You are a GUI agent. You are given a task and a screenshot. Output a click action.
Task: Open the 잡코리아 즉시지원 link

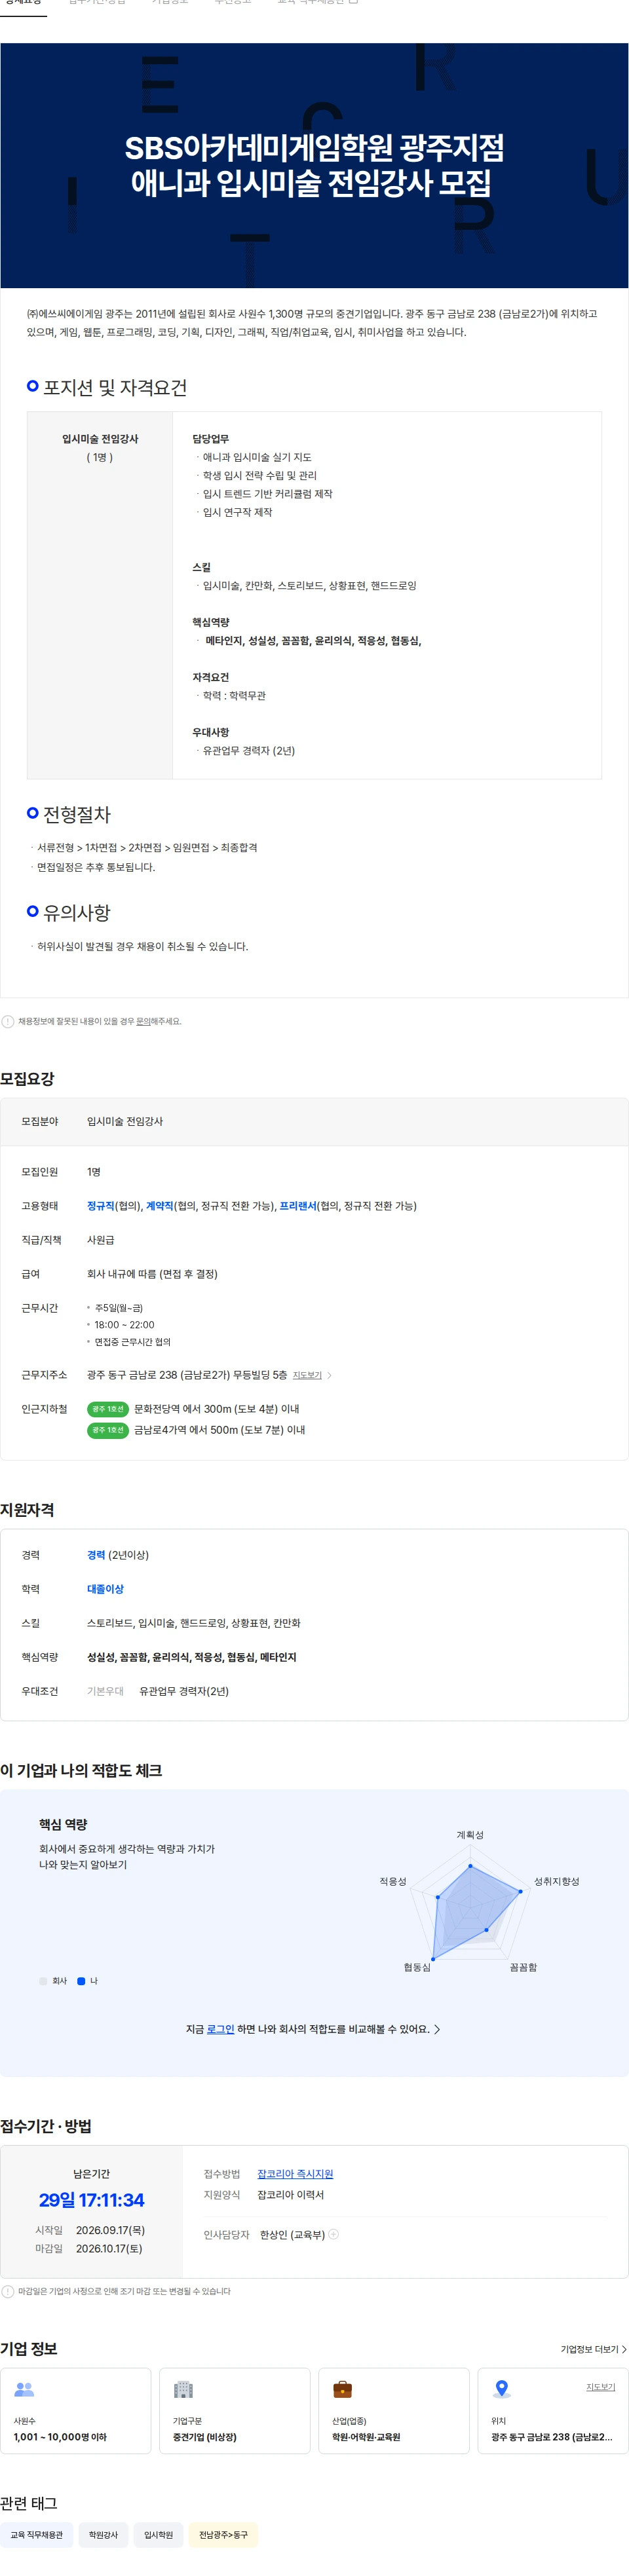point(295,2174)
